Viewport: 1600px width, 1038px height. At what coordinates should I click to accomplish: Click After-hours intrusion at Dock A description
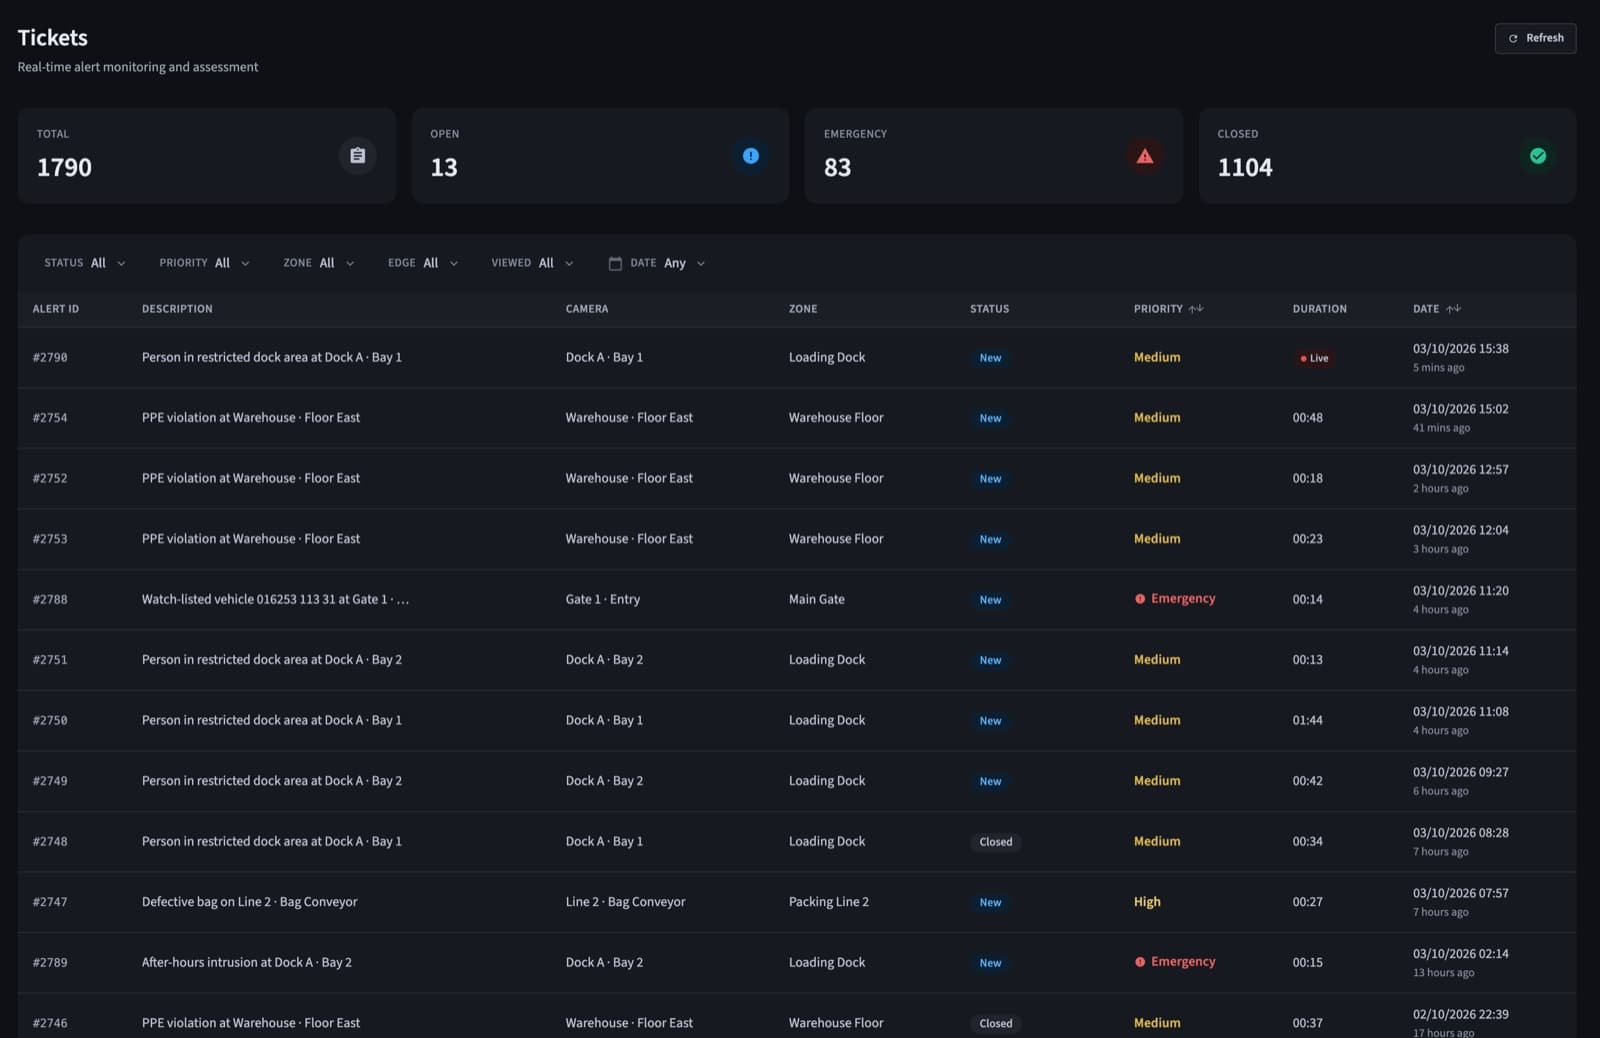point(247,963)
